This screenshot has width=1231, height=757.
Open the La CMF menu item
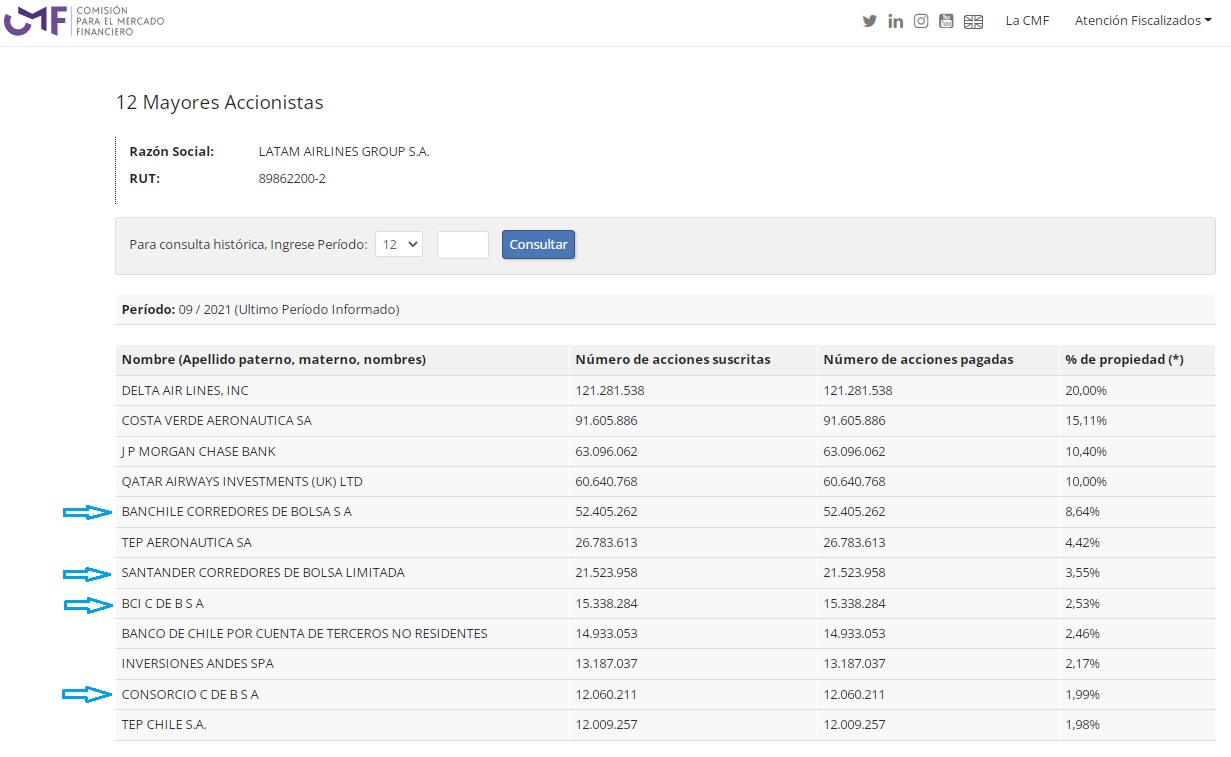[x=1027, y=21]
